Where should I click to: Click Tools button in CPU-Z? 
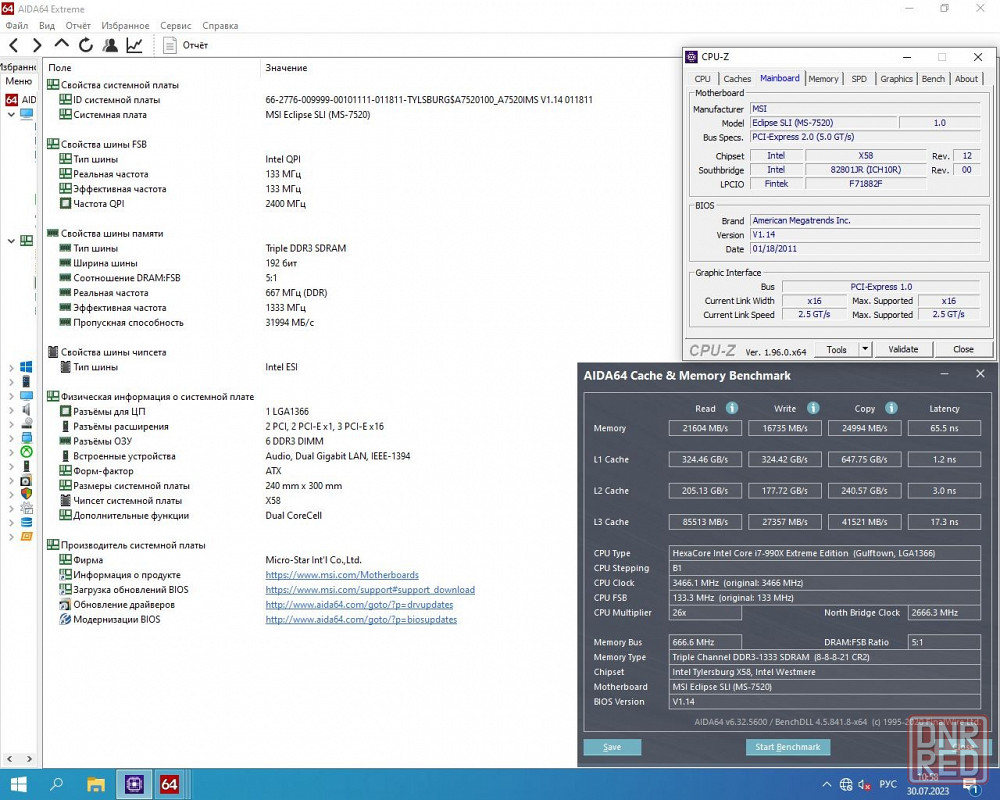coord(836,349)
